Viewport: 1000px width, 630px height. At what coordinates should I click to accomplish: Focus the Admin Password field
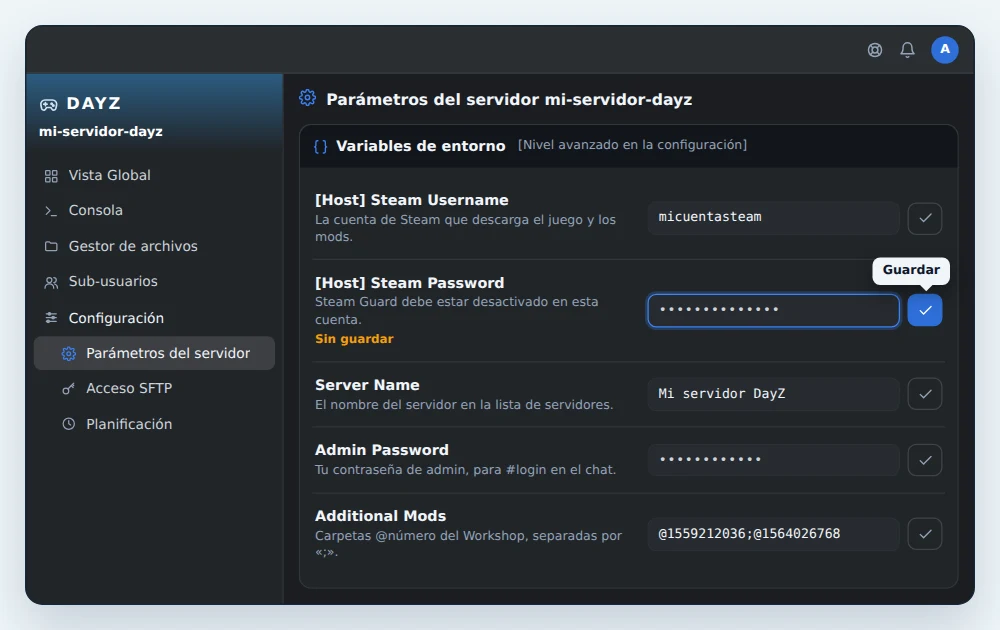pyautogui.click(x=774, y=460)
